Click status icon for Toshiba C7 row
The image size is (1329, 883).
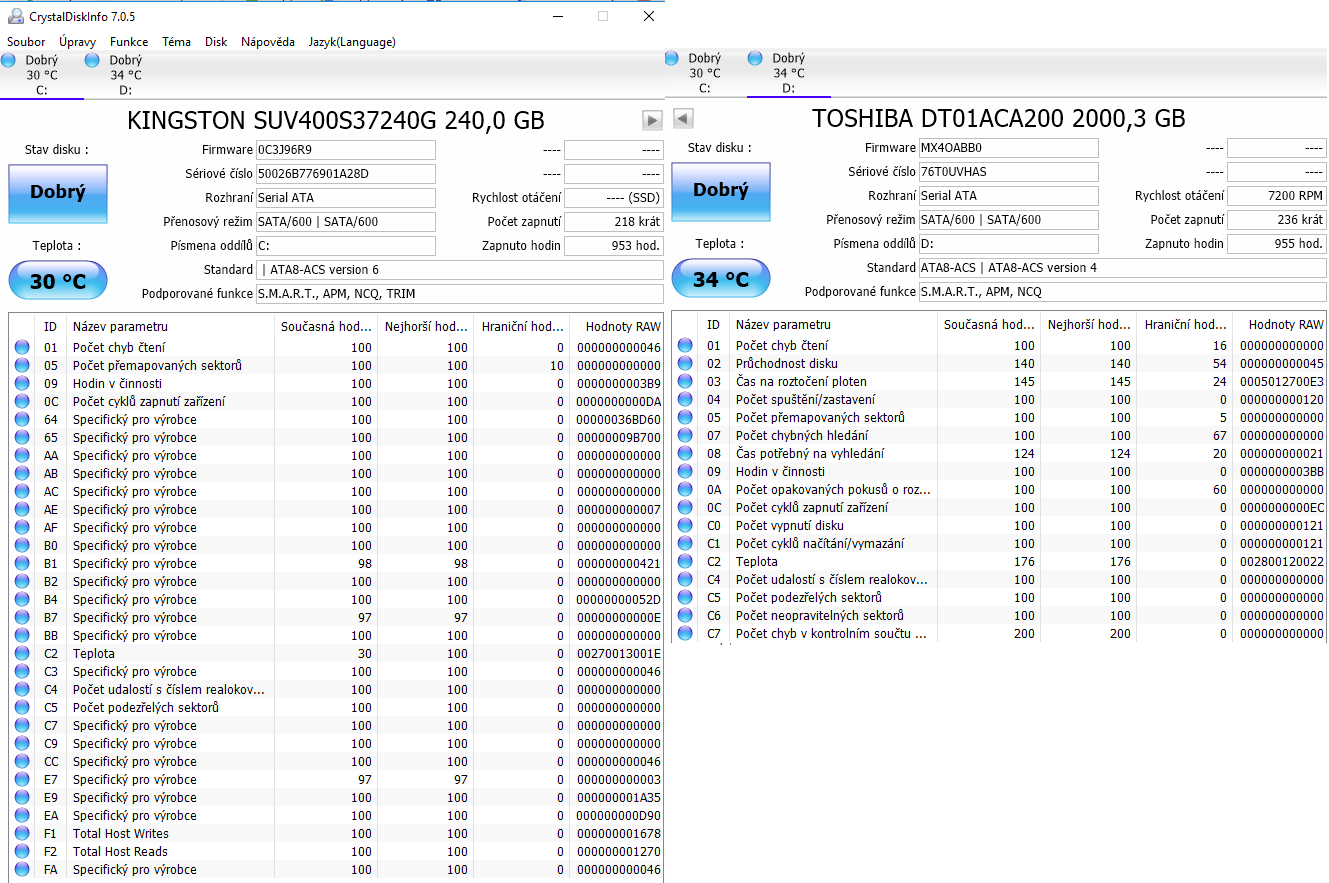pos(685,634)
